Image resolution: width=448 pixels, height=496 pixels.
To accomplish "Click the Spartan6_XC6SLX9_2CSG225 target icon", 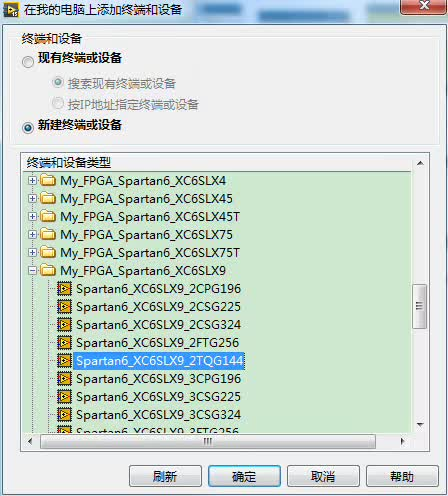I will tap(64, 307).
